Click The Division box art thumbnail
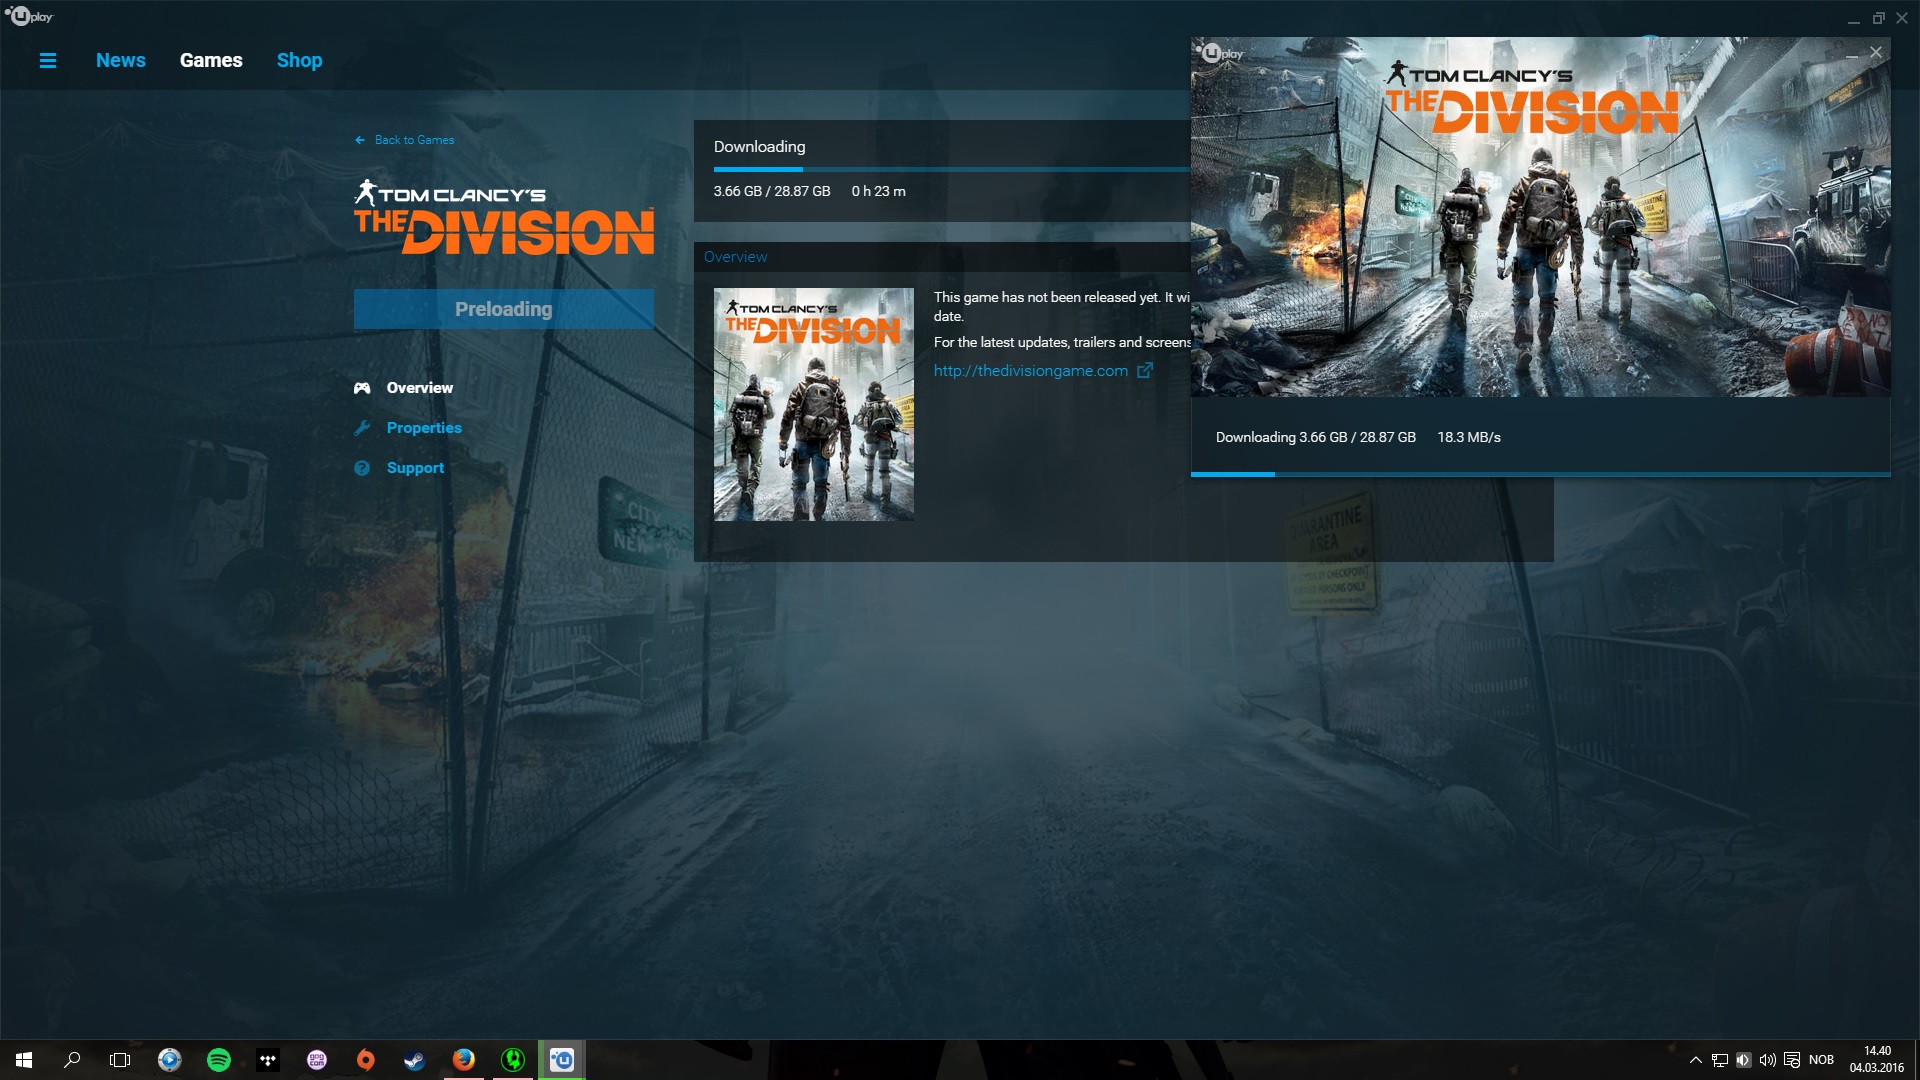This screenshot has width=1920, height=1080. click(x=813, y=404)
